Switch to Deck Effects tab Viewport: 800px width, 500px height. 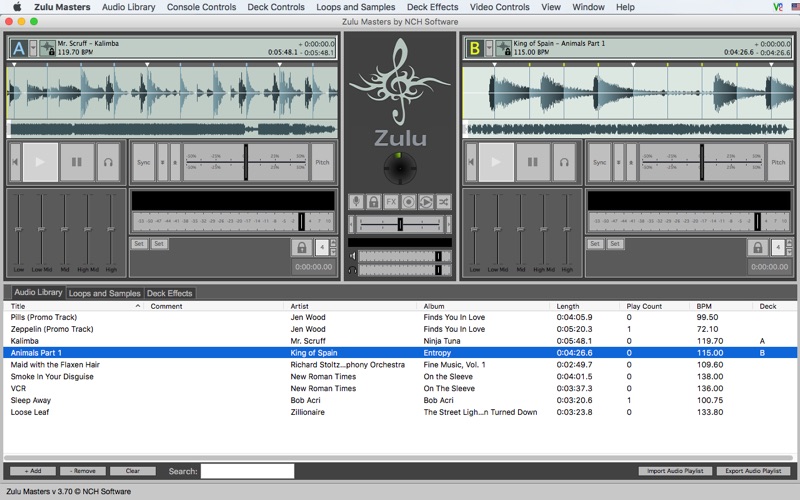[x=169, y=293]
